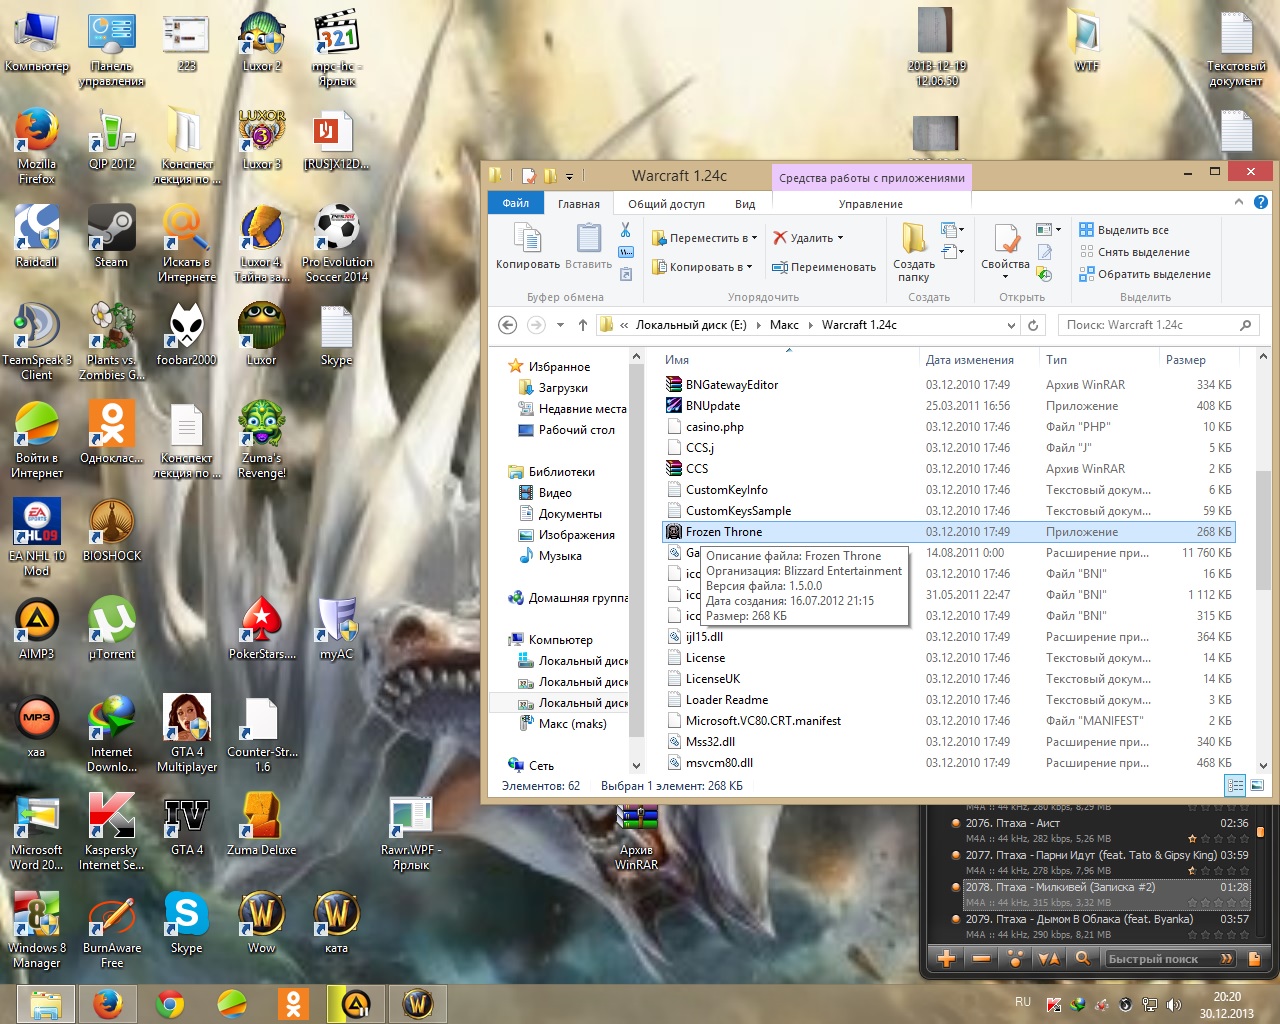Viewport: 1280px width, 1024px height.
Task: Click the Переименовать button
Action: tap(824, 267)
